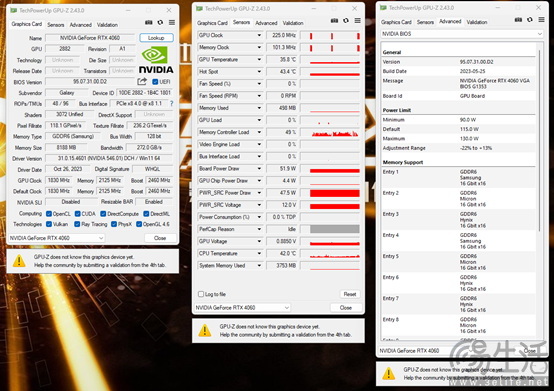
Task: Open GPU Temperature sensor dropdown arrow
Action: point(259,59)
